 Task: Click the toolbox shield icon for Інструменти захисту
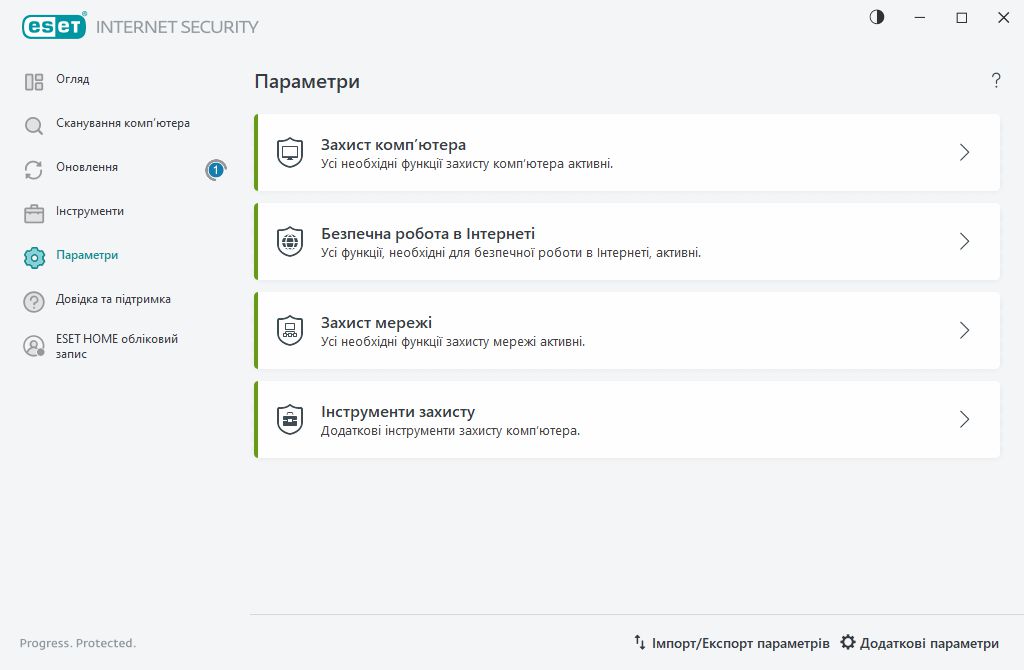(289, 420)
